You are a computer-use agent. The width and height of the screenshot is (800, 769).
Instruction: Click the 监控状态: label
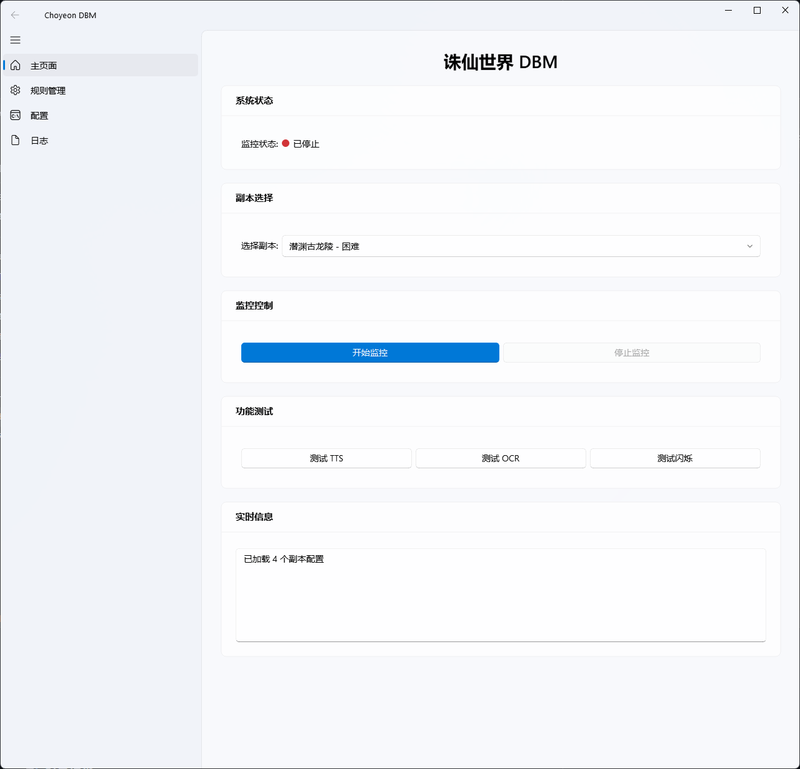259,144
